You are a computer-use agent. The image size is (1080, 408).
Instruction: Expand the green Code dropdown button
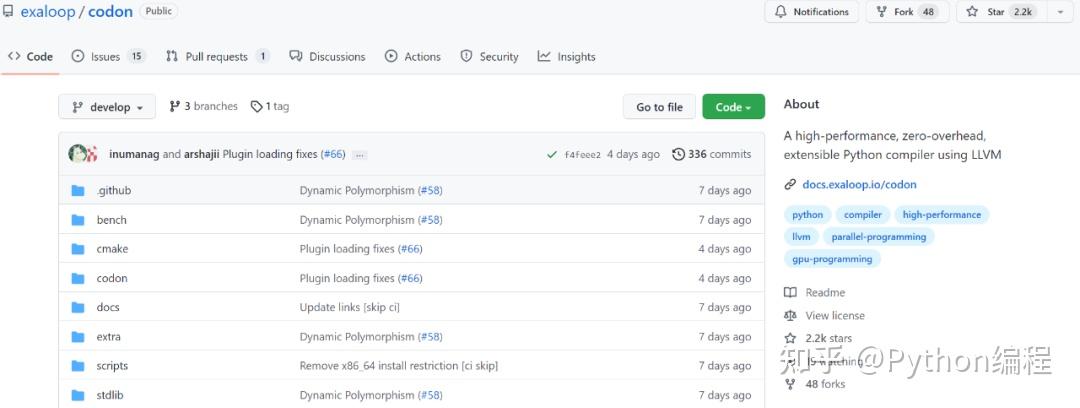[733, 107]
